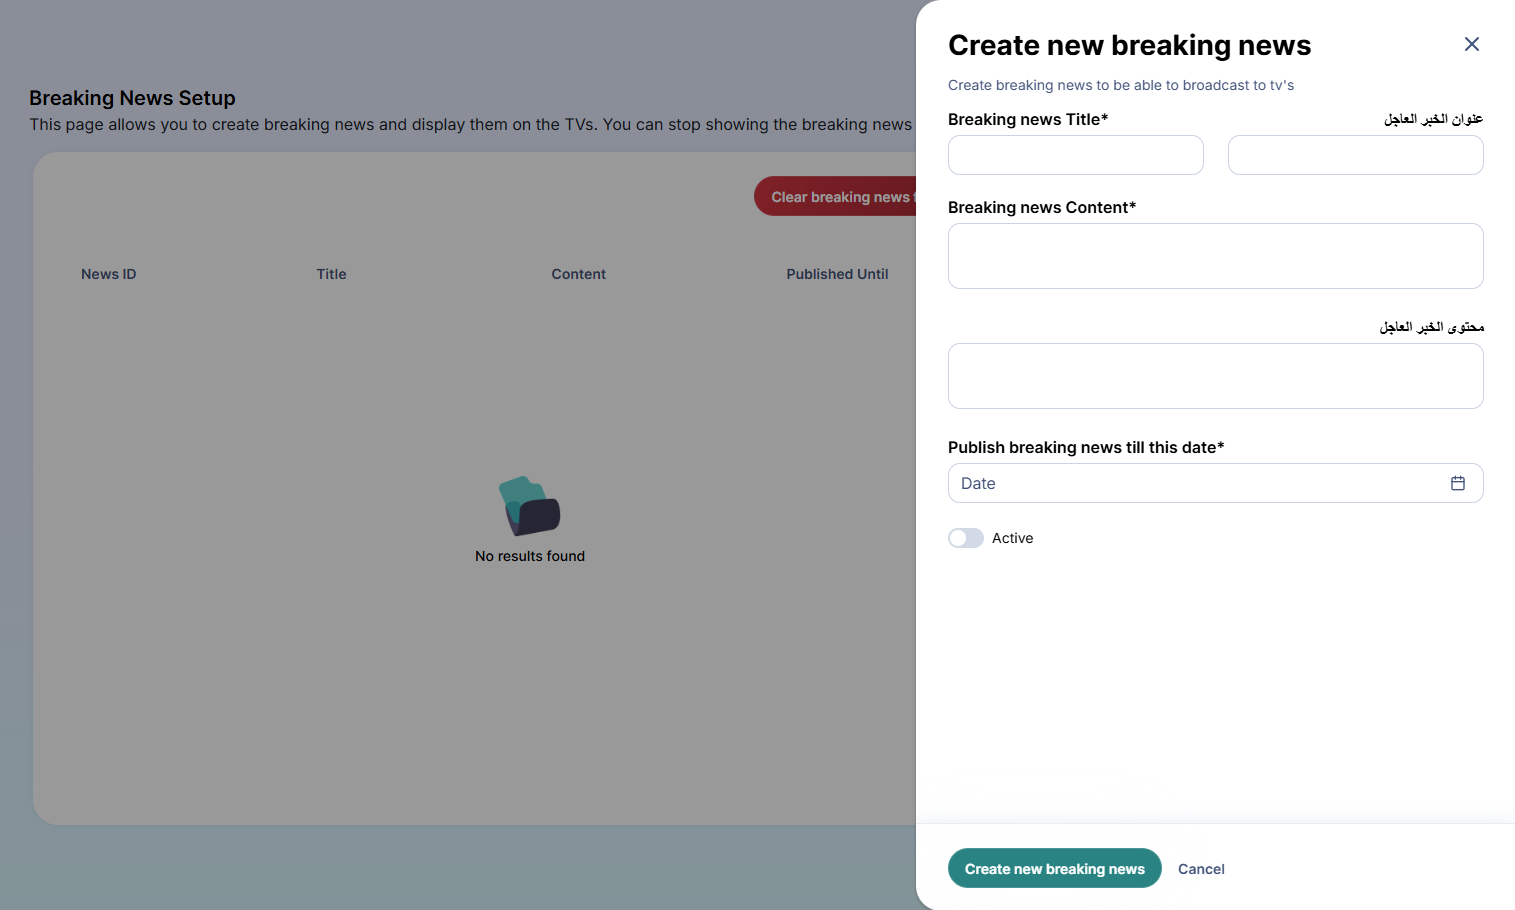Click into the Arabic content textarea
Screen dimensions: 1515x910
pos(1215,376)
